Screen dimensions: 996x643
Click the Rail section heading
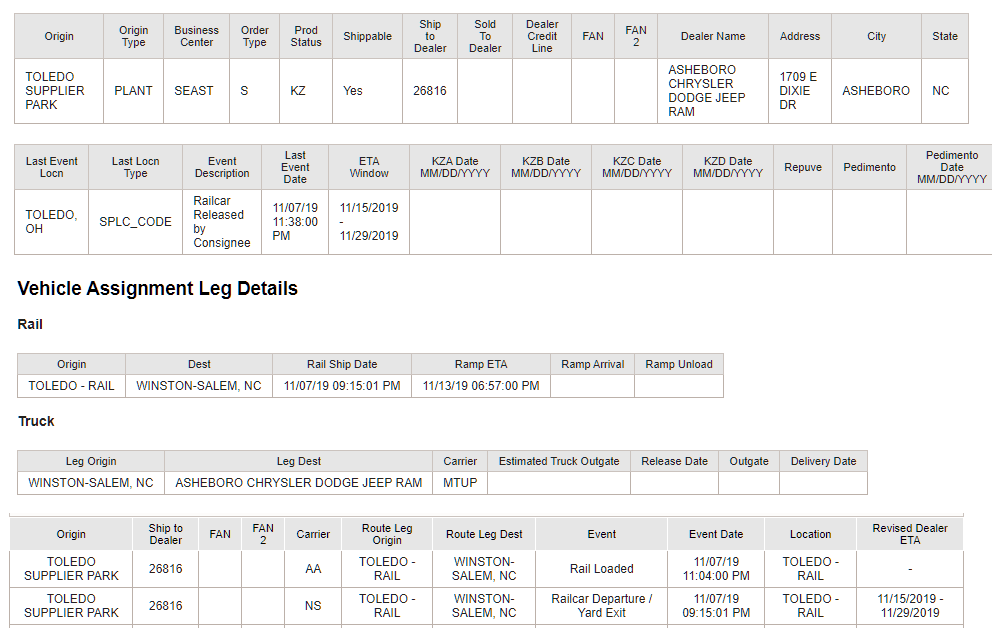click(x=30, y=324)
